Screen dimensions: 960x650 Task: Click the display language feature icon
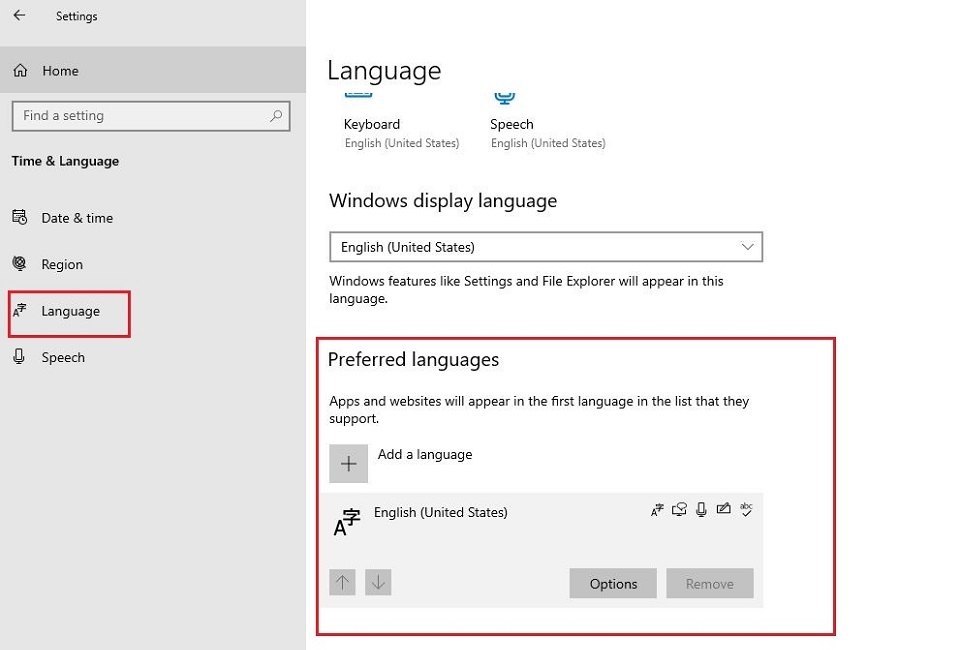657,509
